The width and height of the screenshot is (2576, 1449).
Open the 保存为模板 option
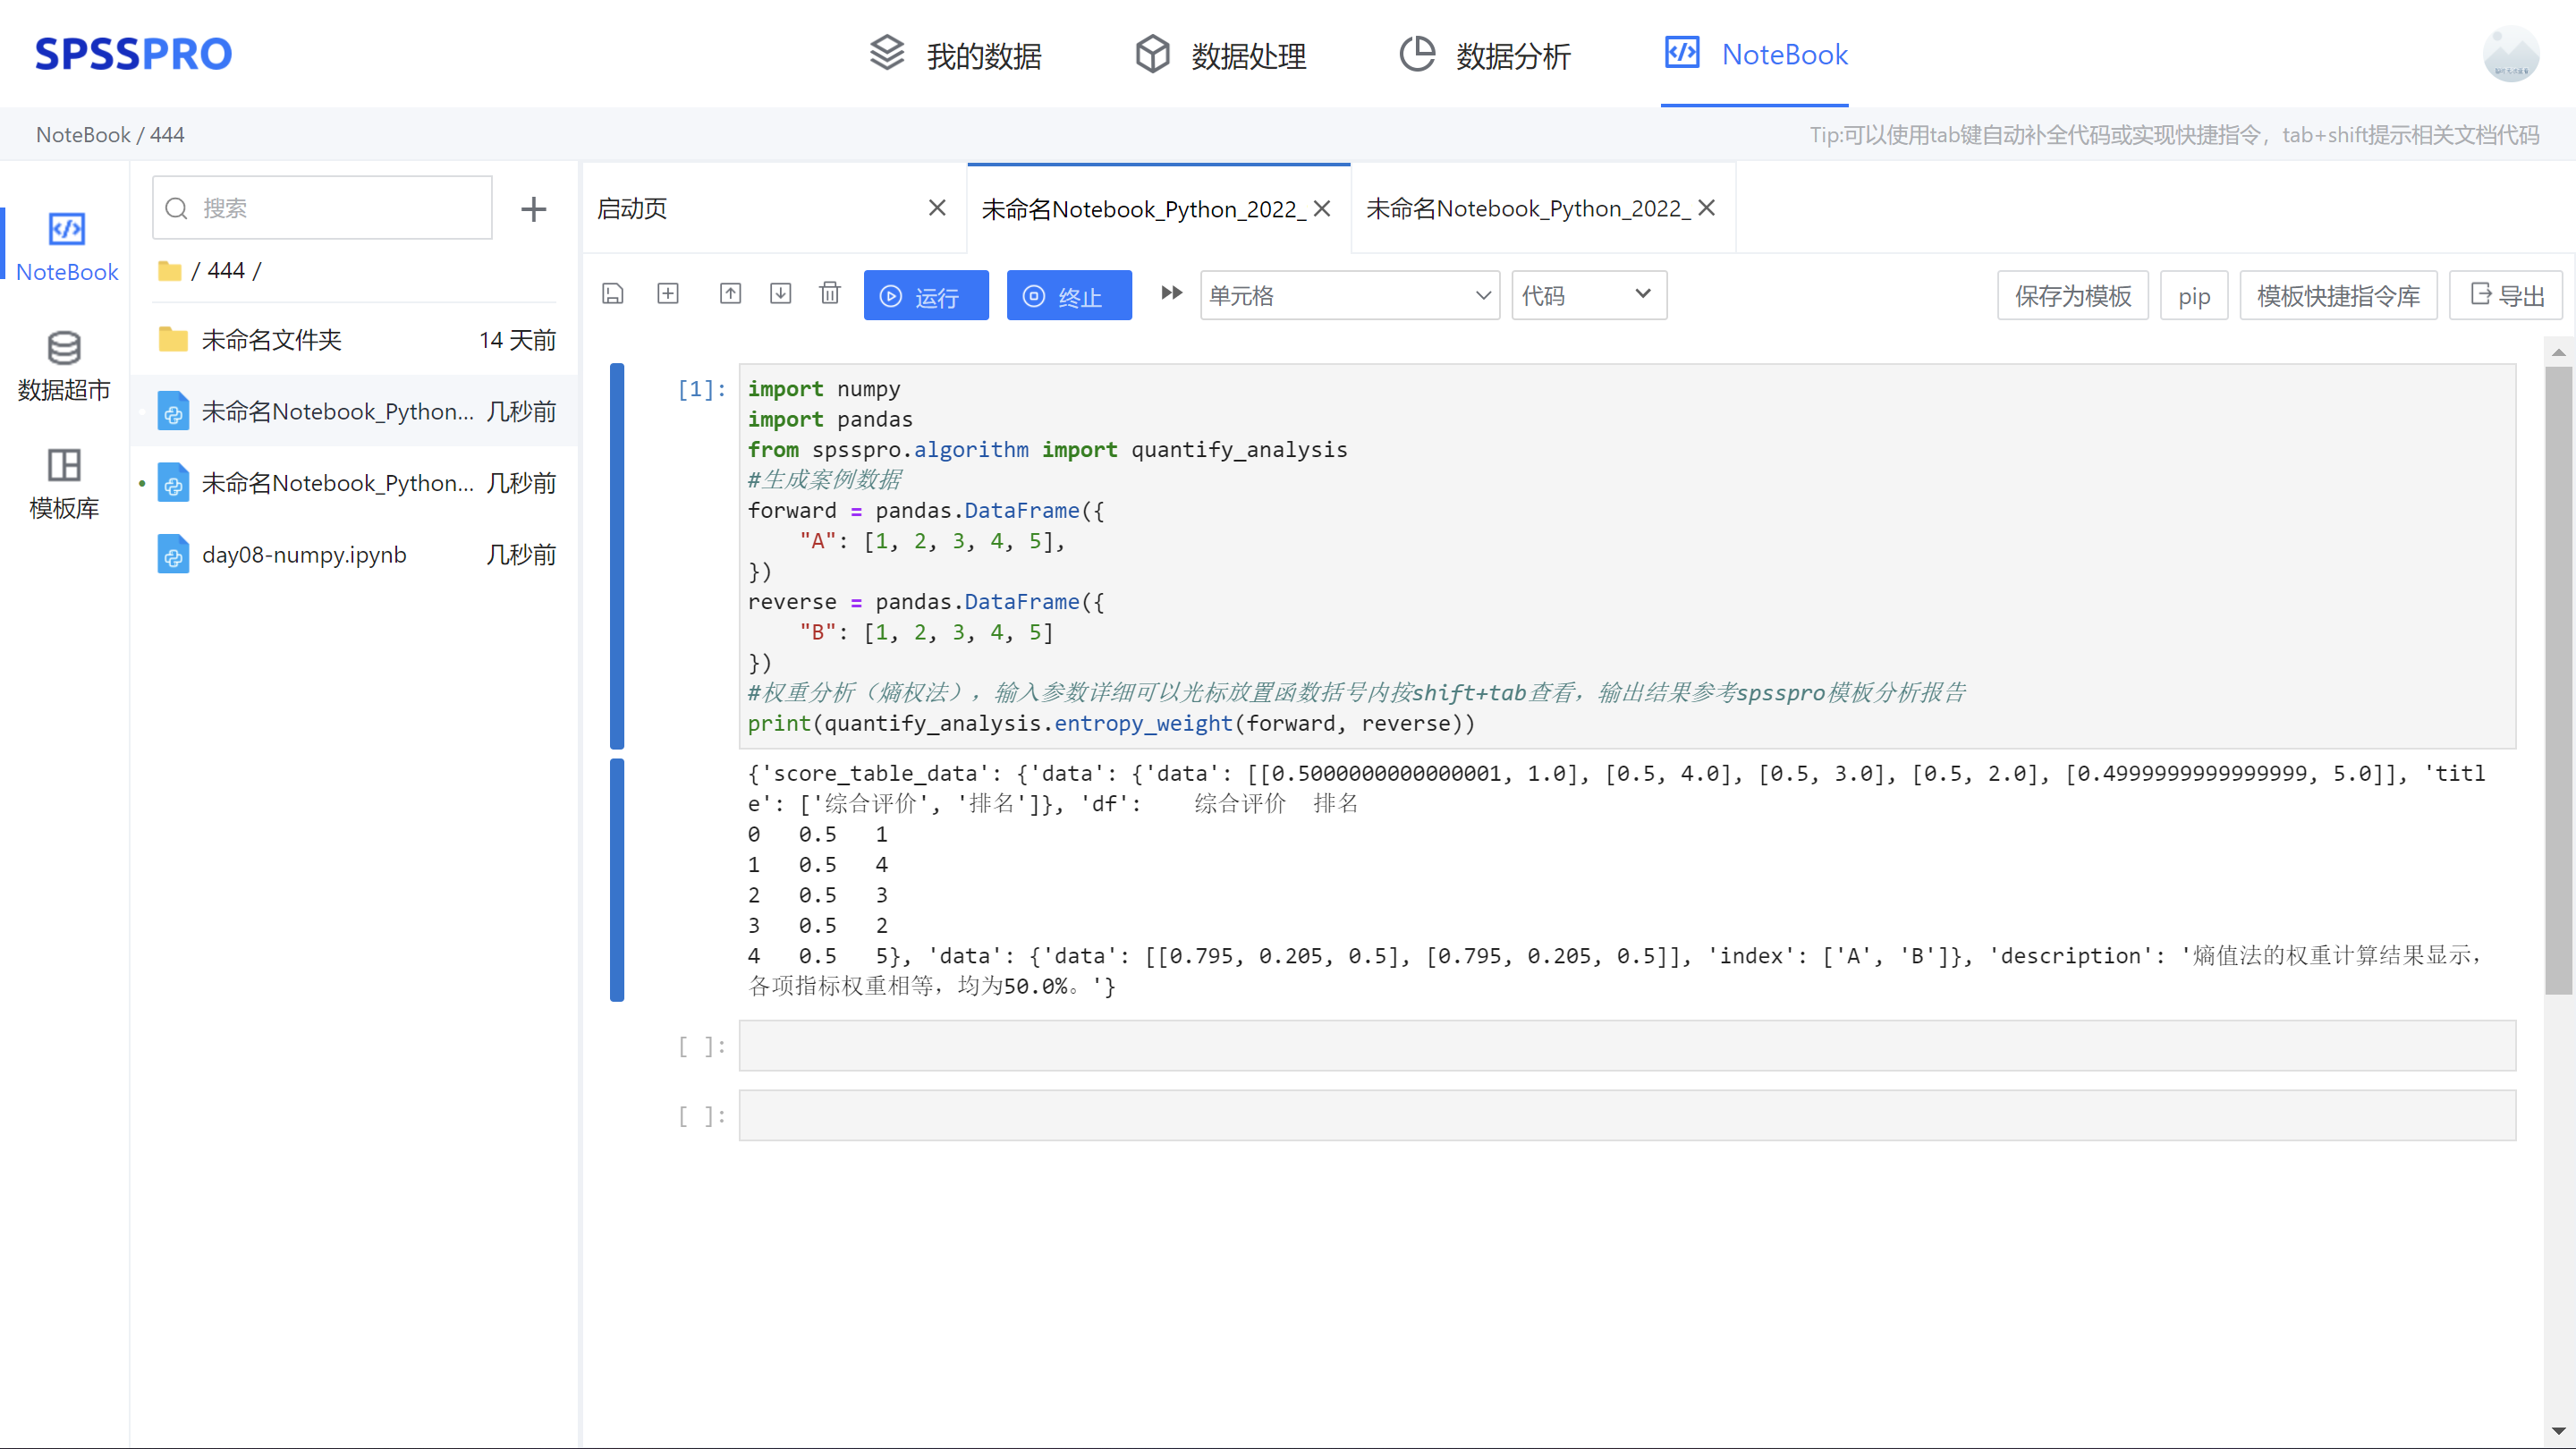click(2072, 295)
